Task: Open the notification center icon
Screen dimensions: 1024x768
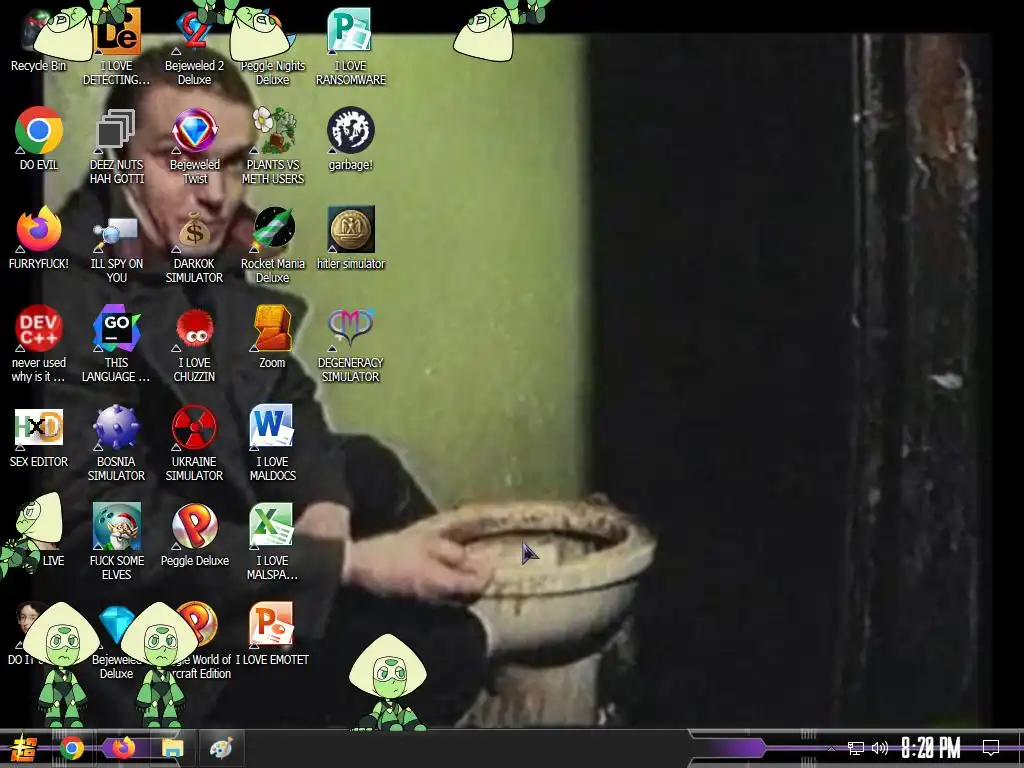Action: coord(991,748)
